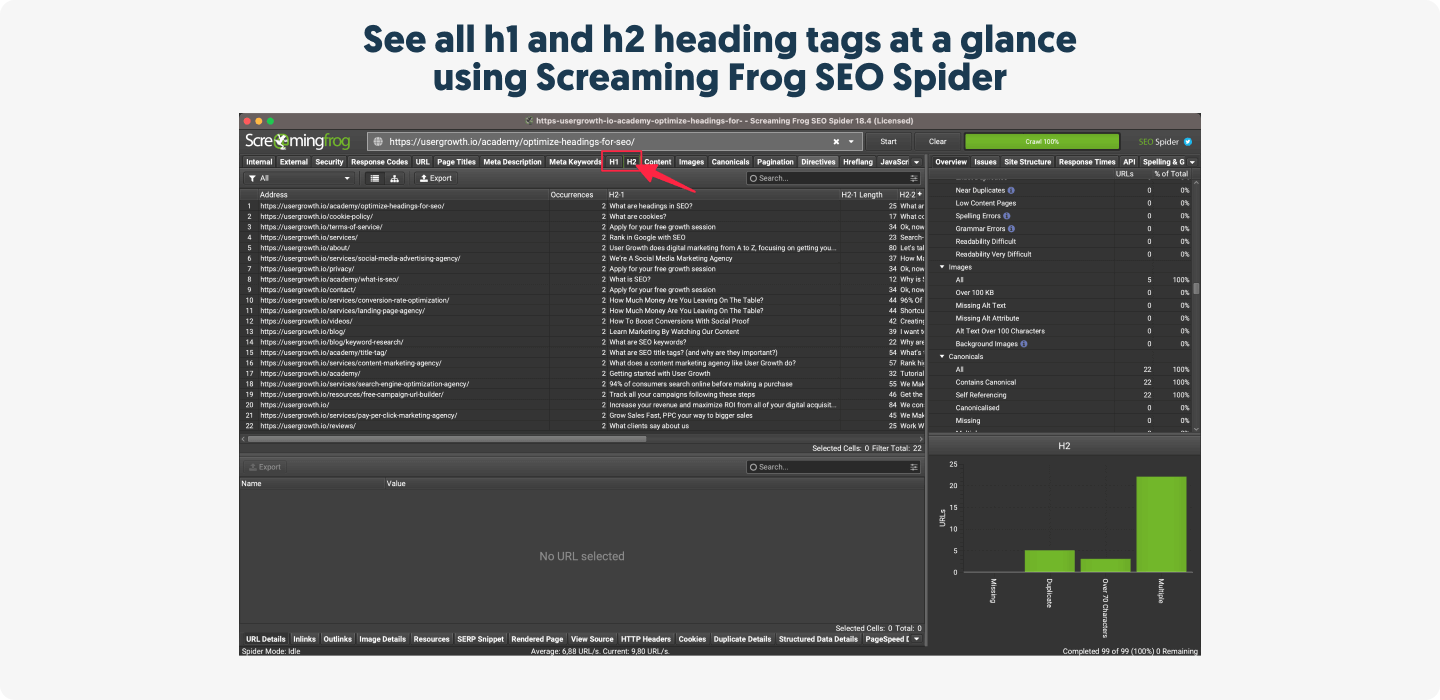Click the upper Export button
The width and height of the screenshot is (1440, 700).
click(435, 178)
